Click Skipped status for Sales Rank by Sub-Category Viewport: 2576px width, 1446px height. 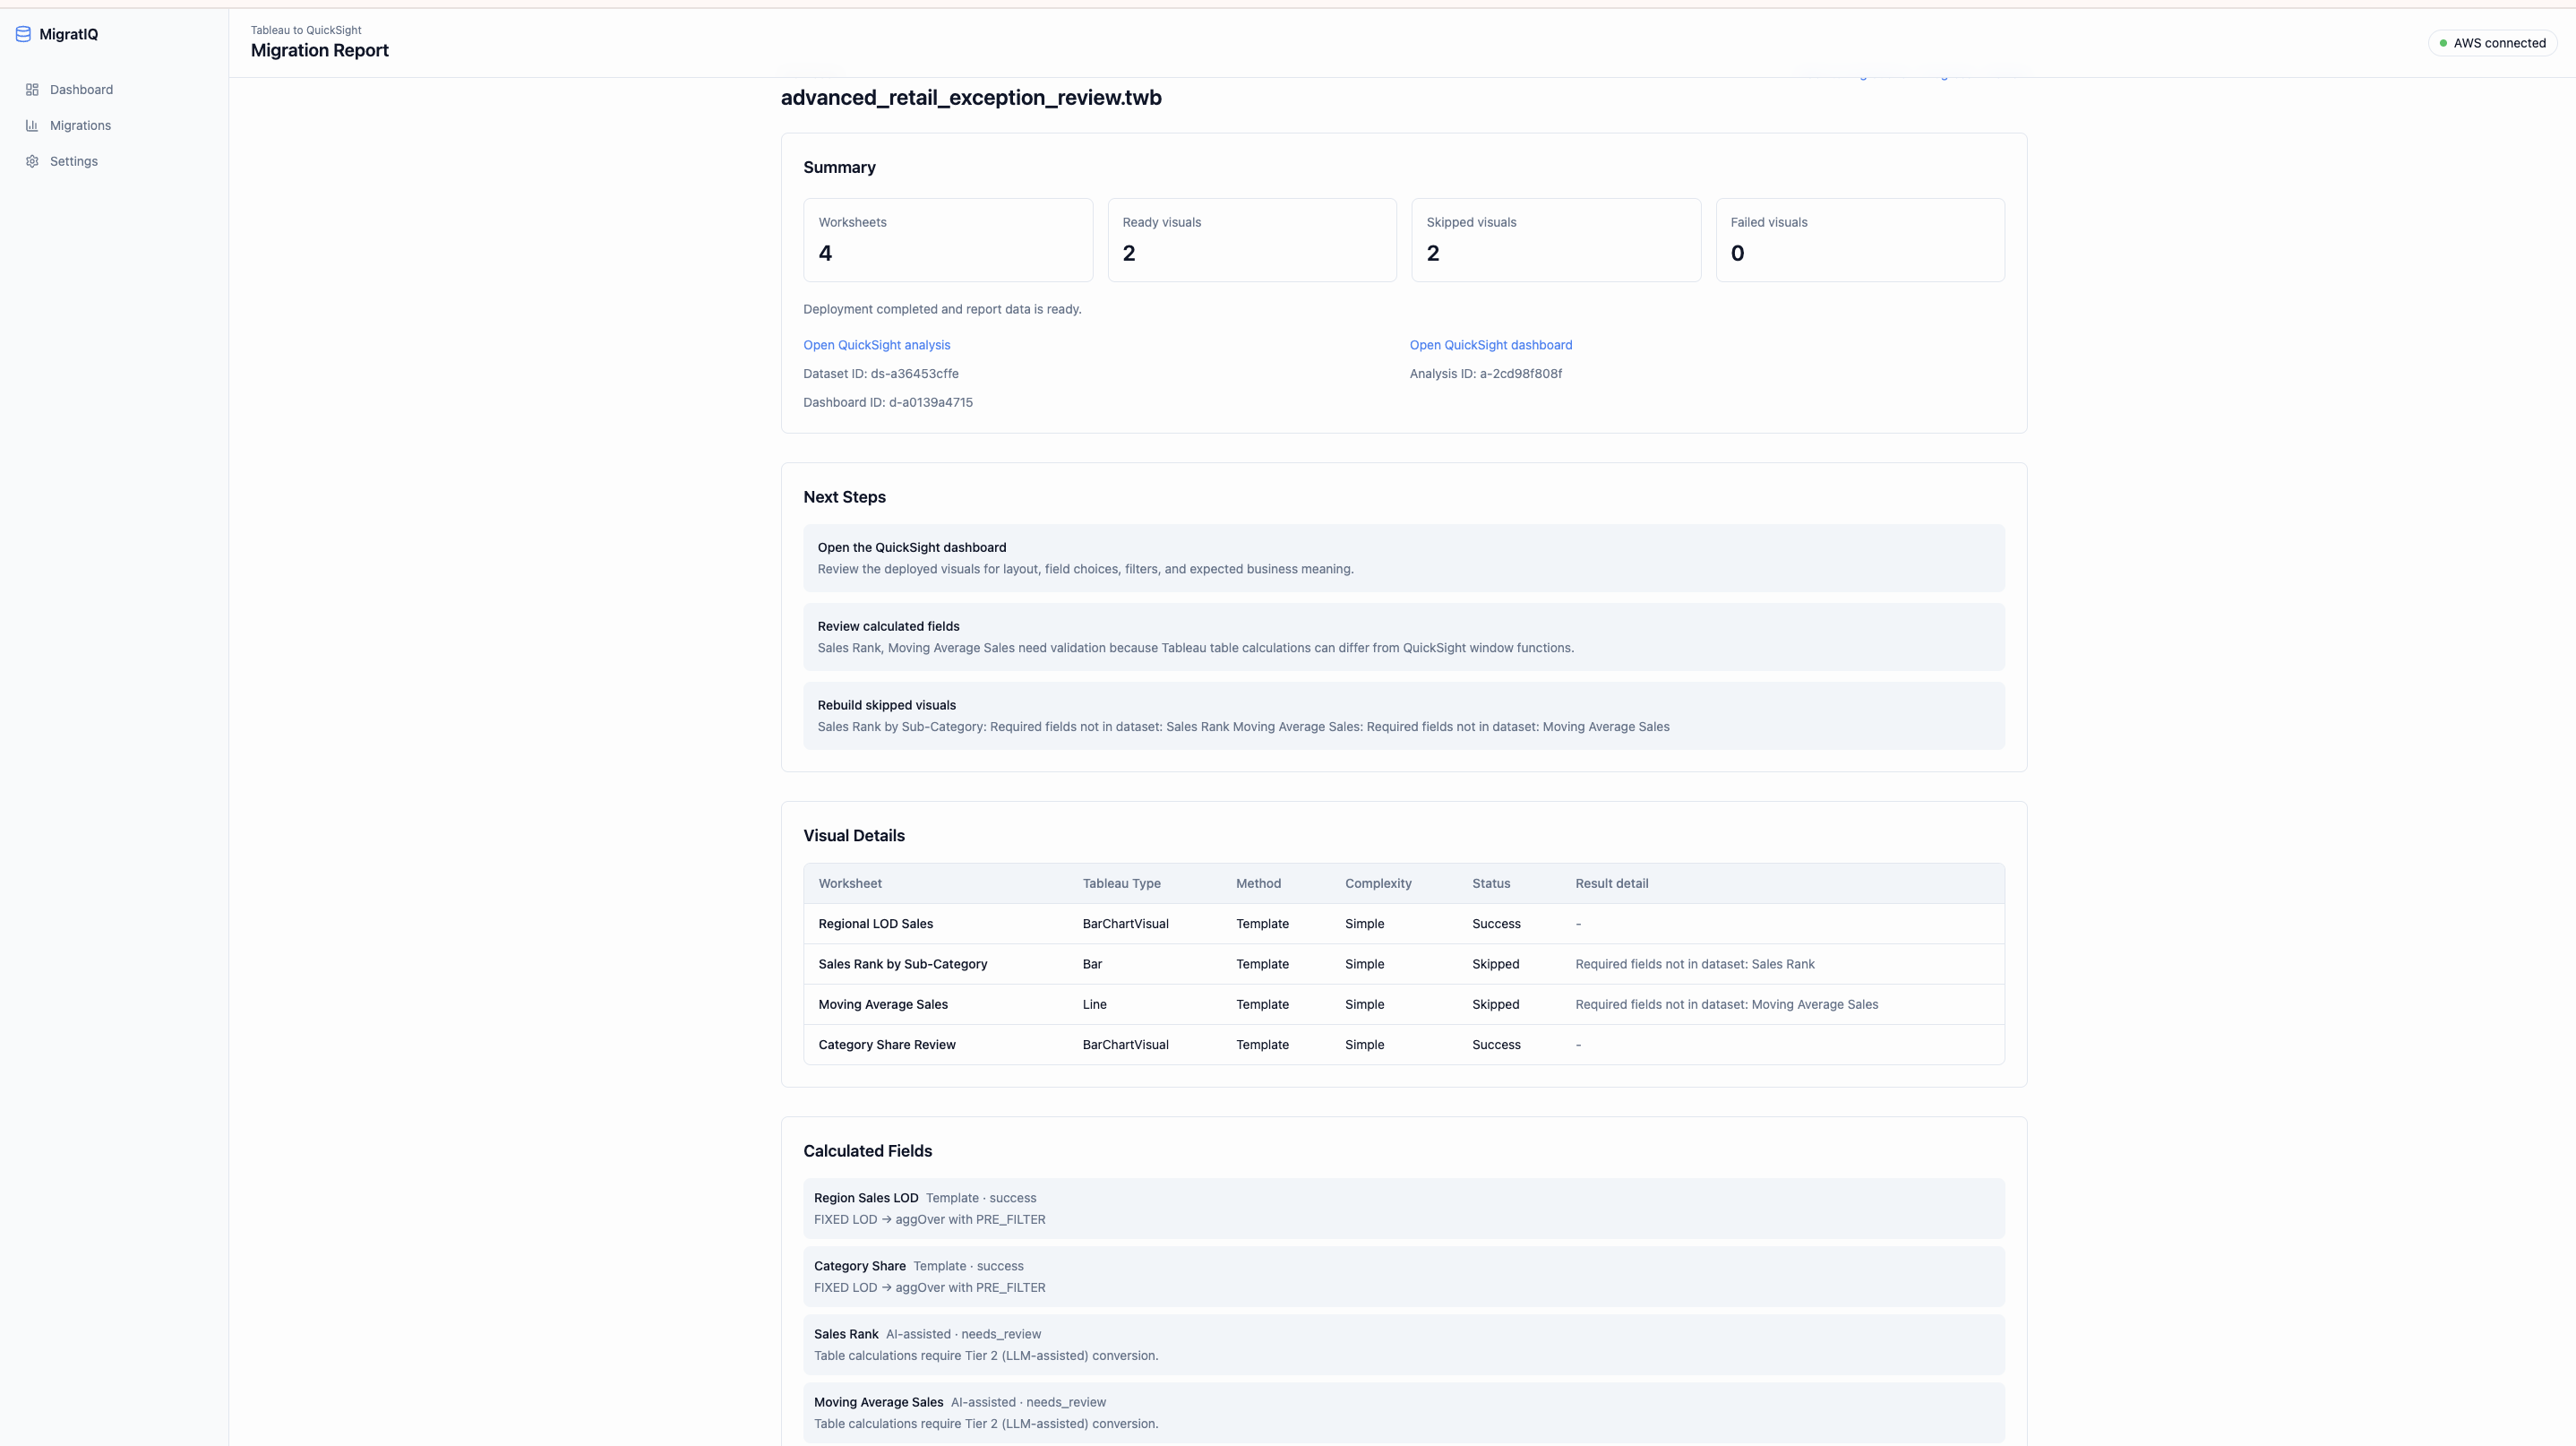click(x=1495, y=964)
